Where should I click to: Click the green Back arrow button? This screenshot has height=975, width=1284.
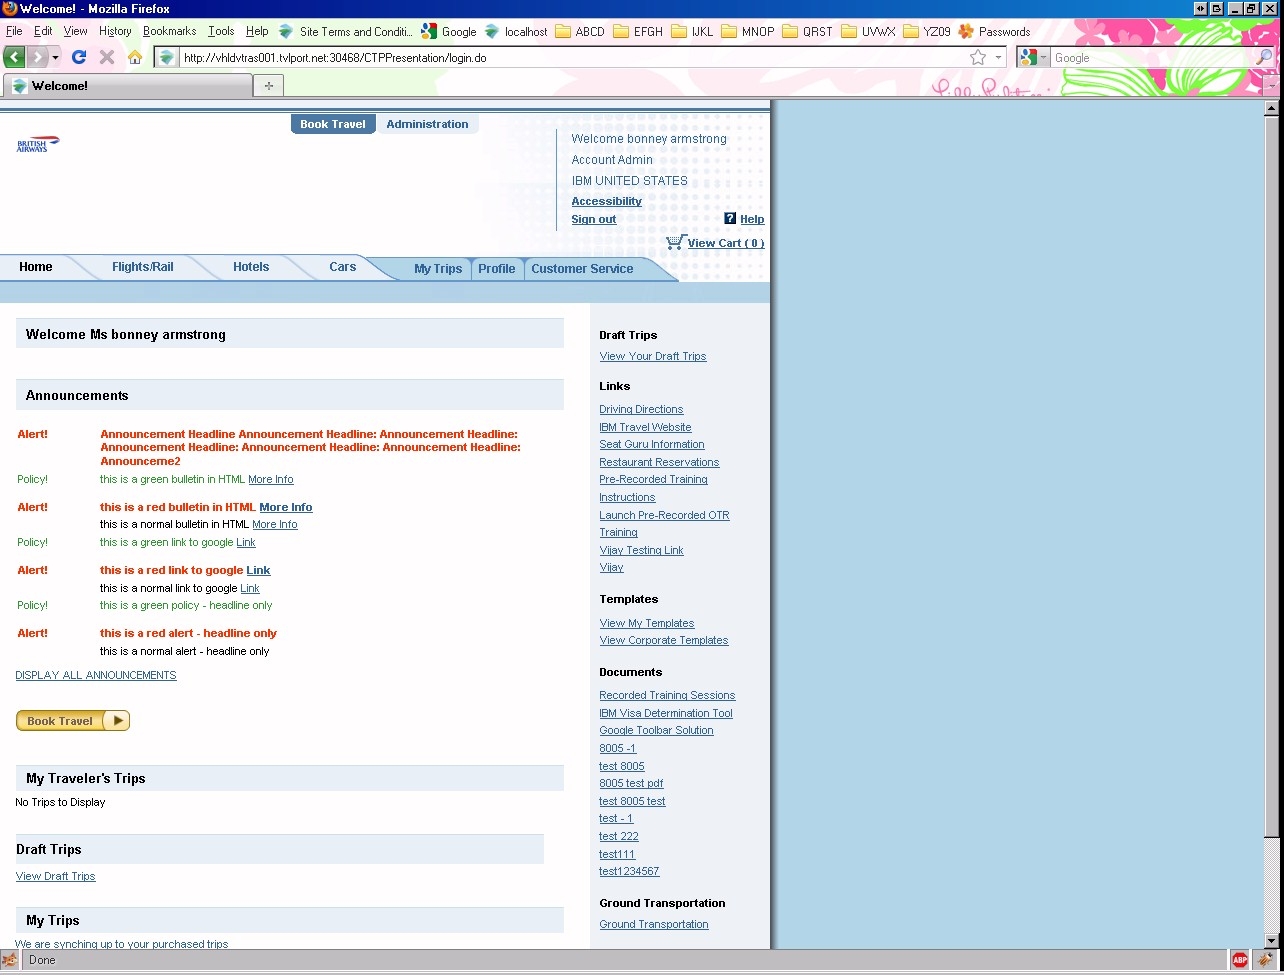(14, 57)
